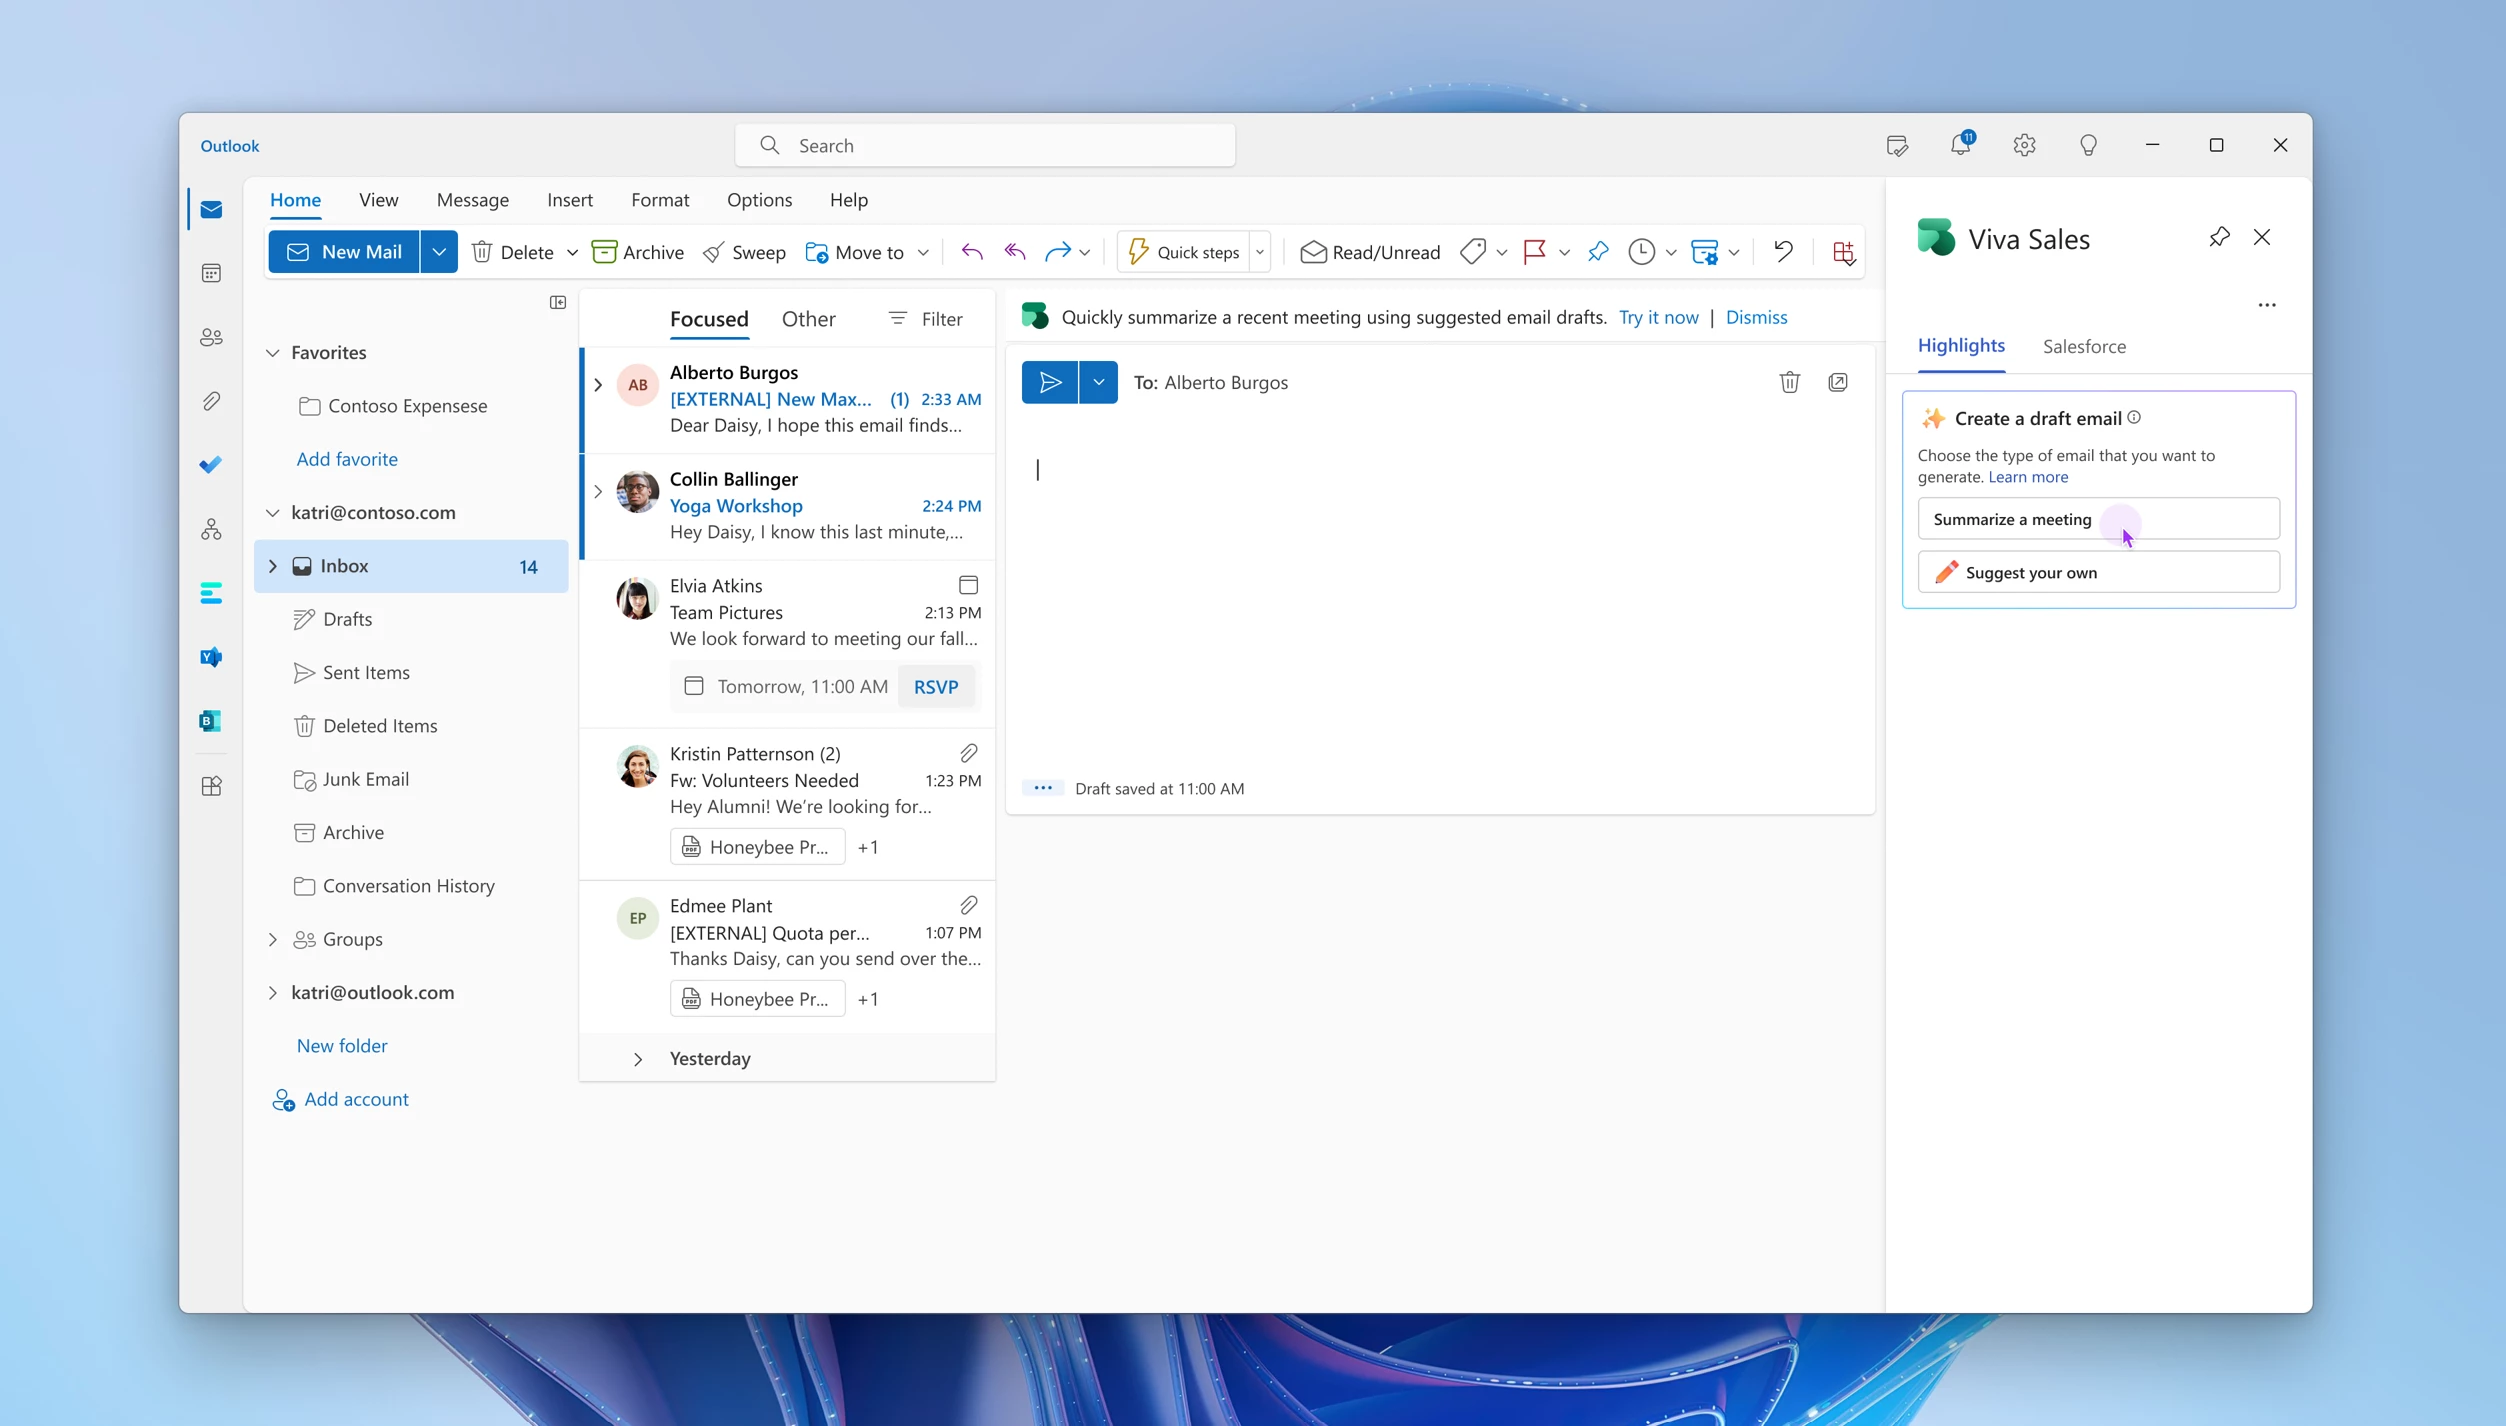Click the Forward arrow icon in the toolbar
Image resolution: width=2506 pixels, height=1426 pixels.
click(1057, 252)
